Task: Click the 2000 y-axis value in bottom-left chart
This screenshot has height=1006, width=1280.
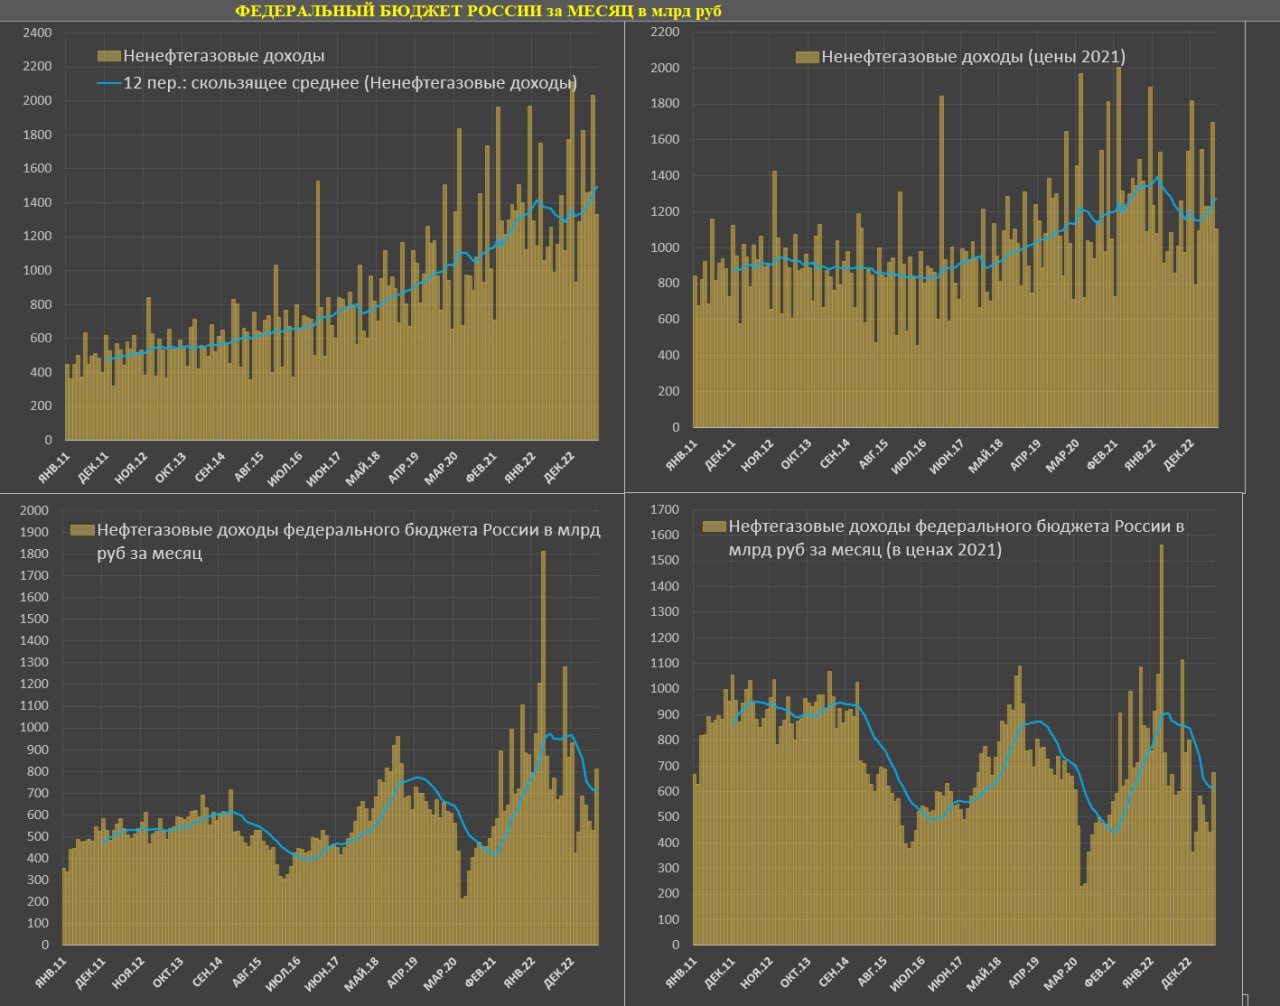Action: [35, 511]
